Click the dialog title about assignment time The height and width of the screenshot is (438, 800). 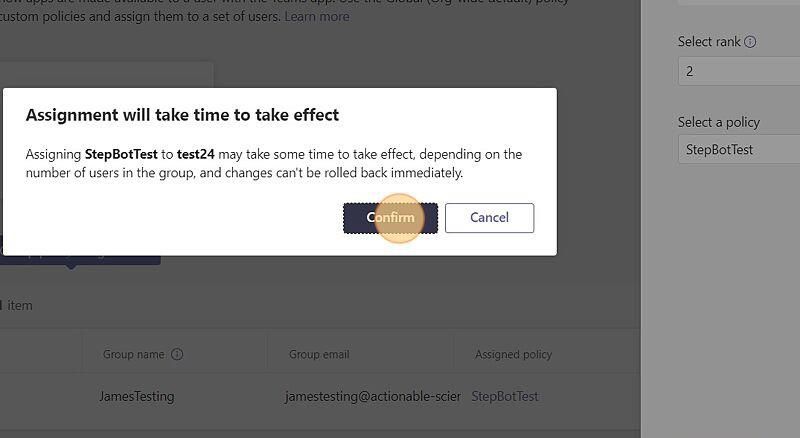tap(182, 115)
